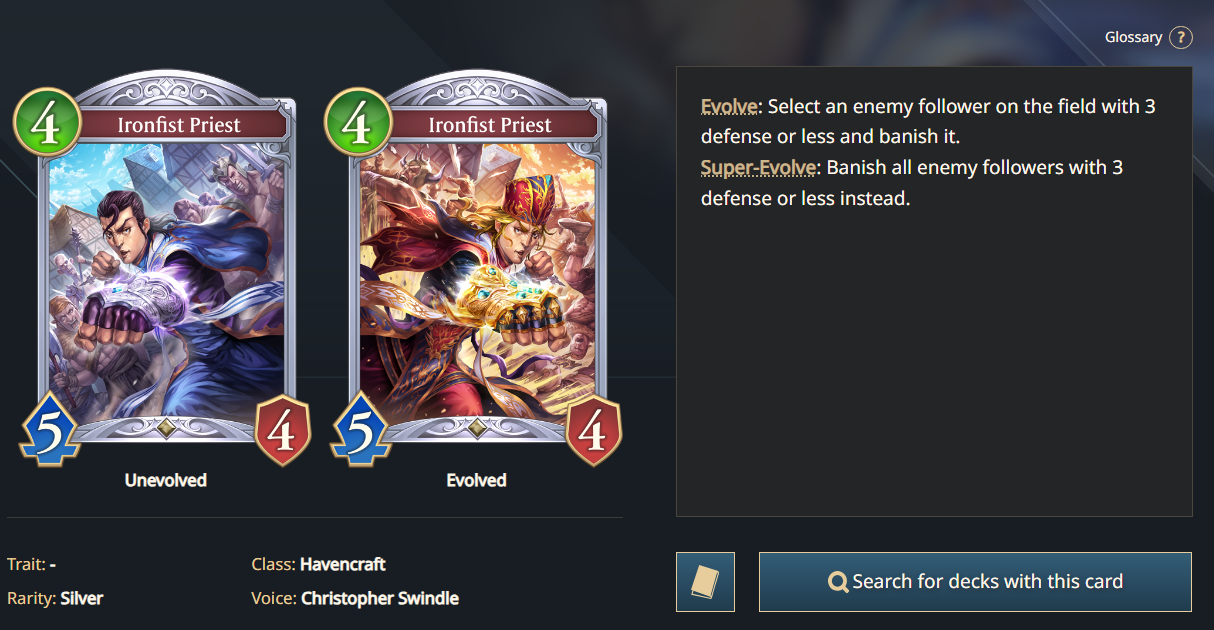Click the blue attack icon on unevolved card

tap(48, 431)
